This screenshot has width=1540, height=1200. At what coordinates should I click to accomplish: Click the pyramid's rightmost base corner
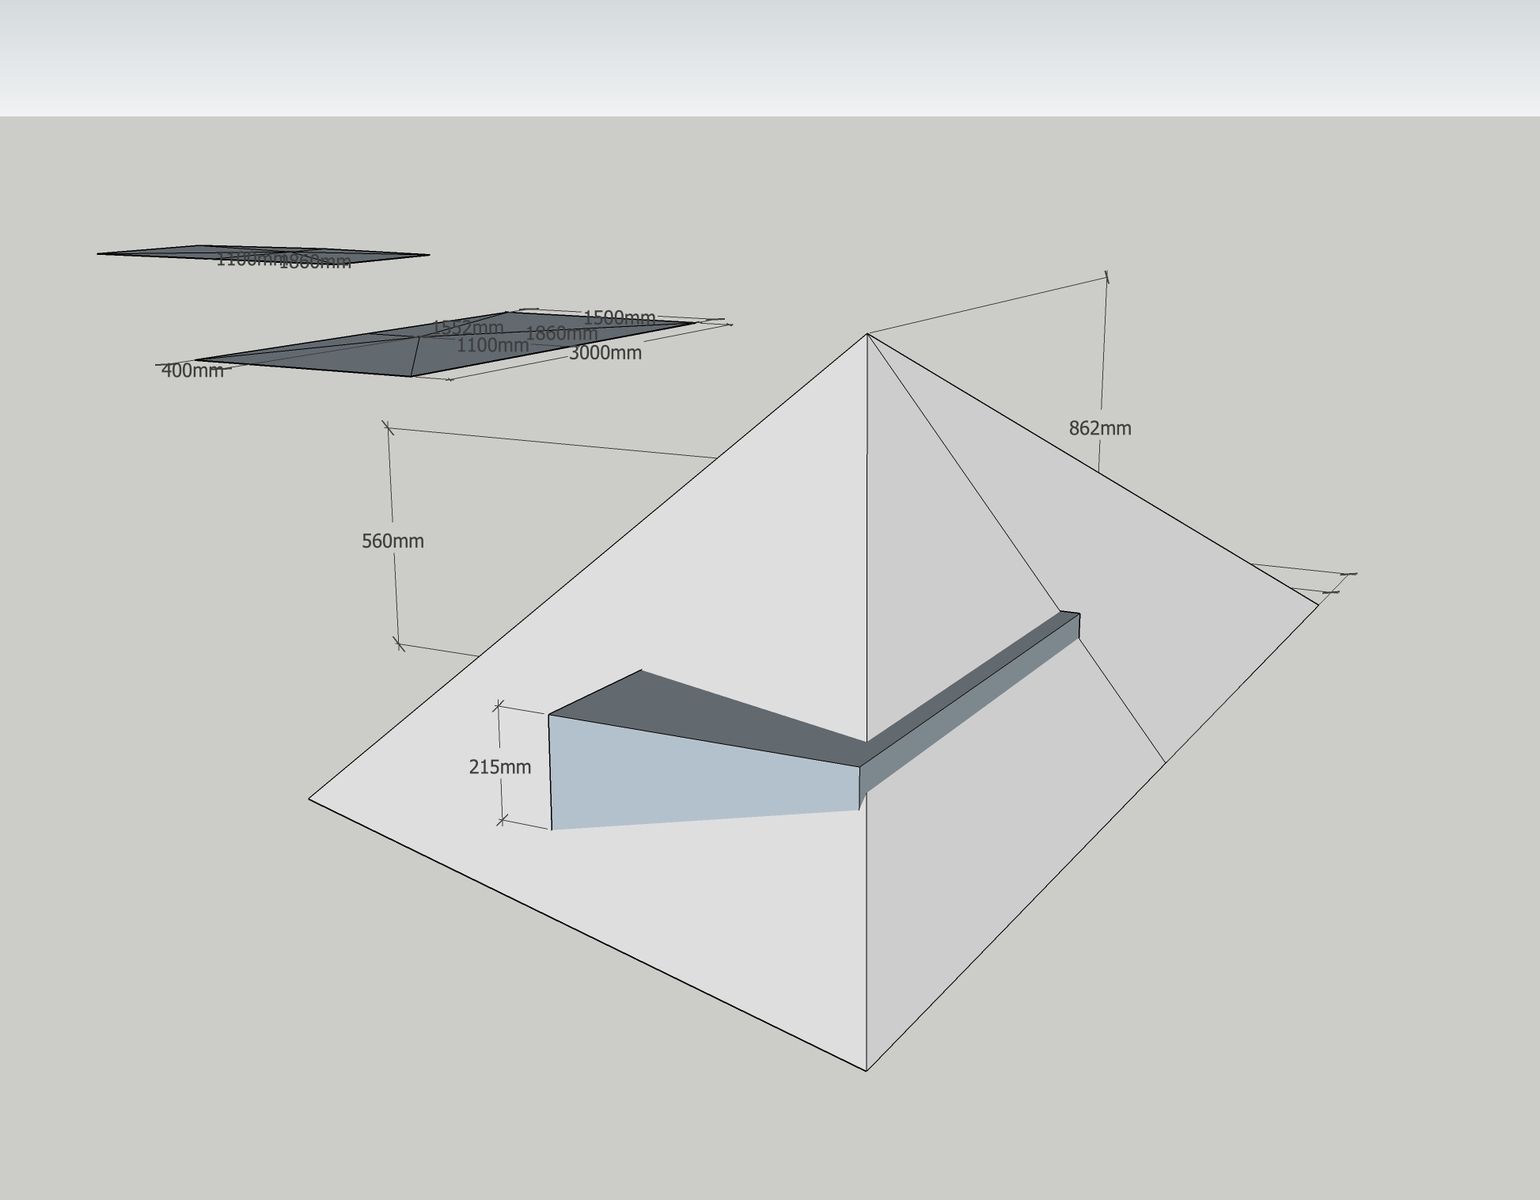pyautogui.click(x=1318, y=604)
